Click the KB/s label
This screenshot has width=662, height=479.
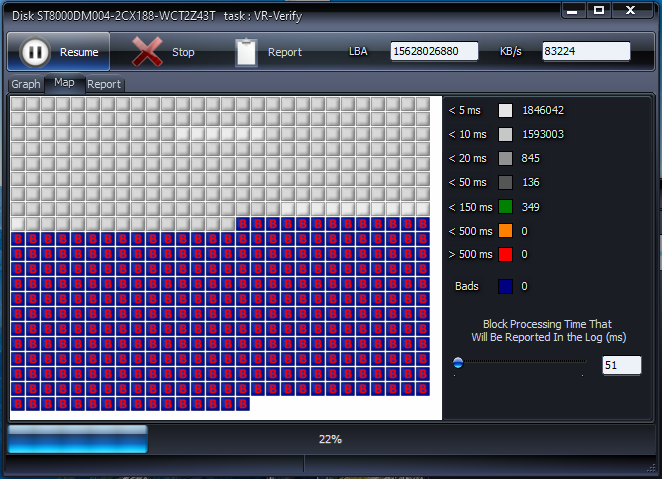[510, 51]
